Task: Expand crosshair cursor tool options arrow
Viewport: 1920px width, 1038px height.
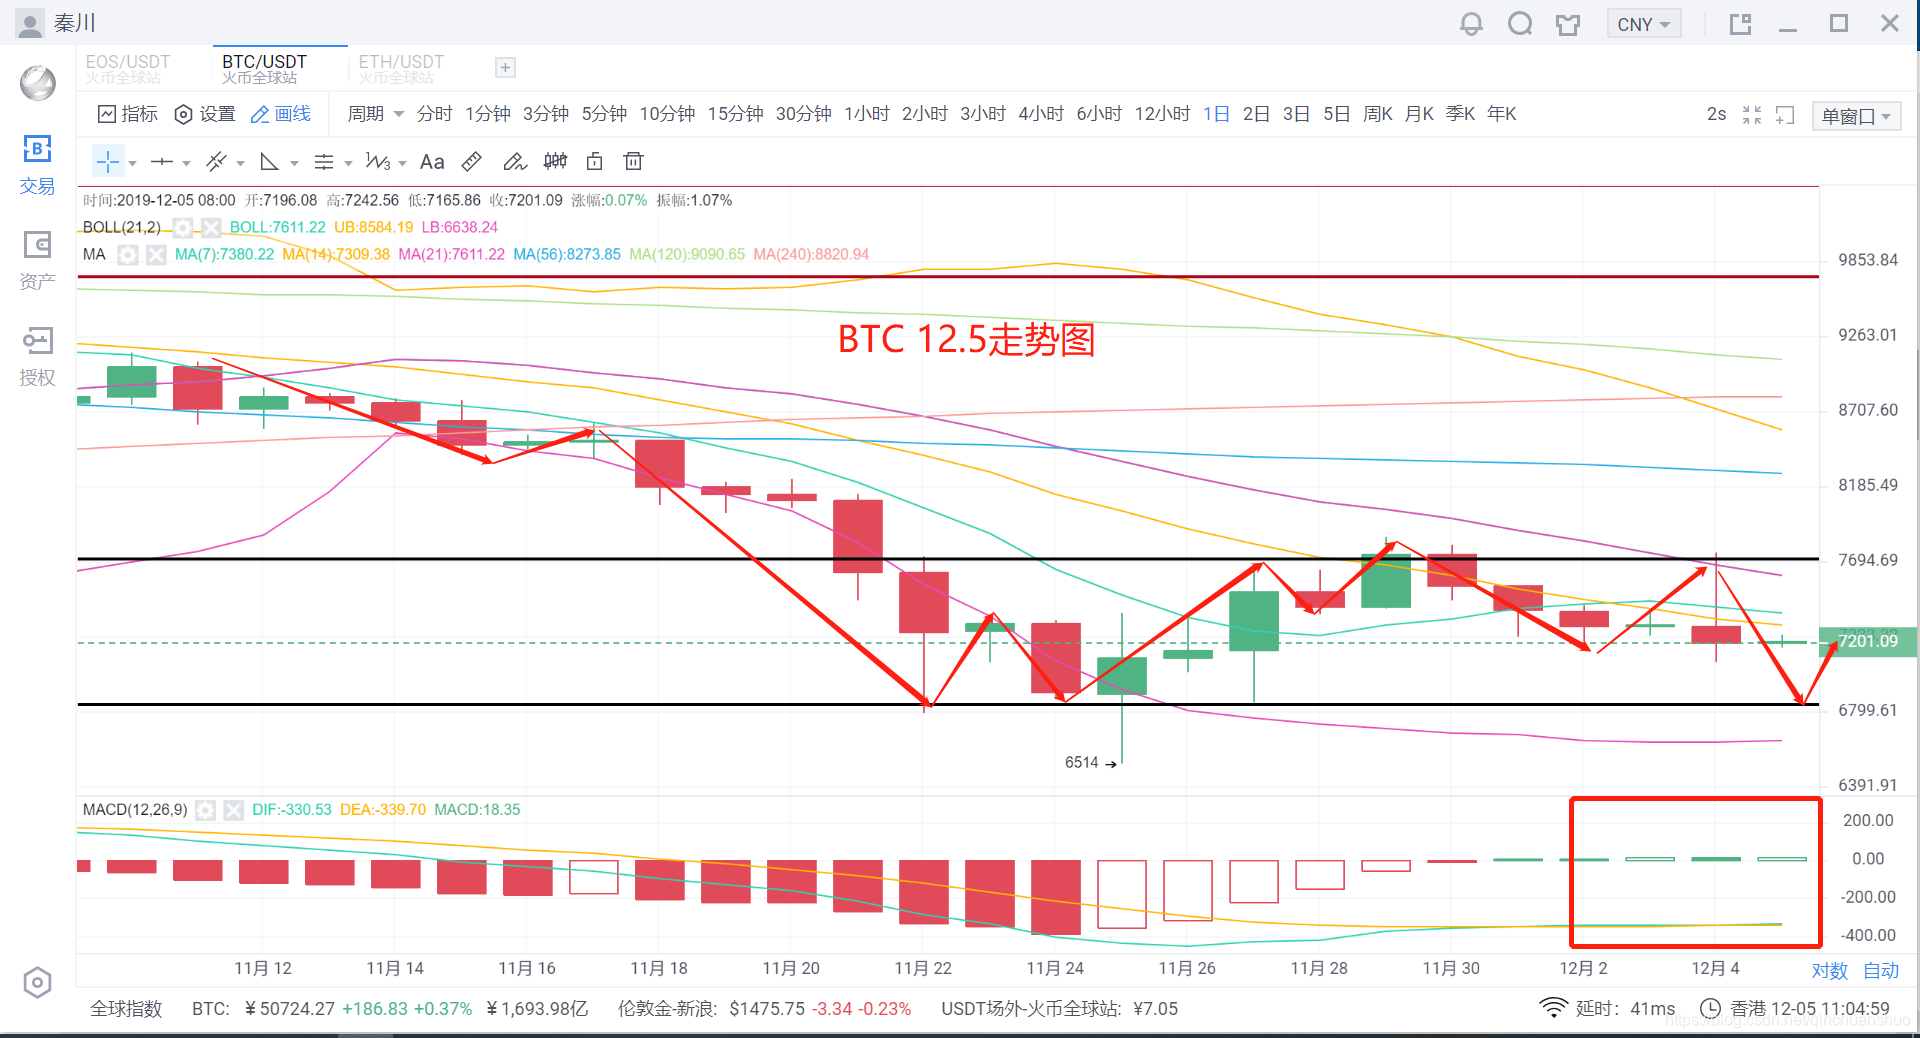Action: point(133,163)
